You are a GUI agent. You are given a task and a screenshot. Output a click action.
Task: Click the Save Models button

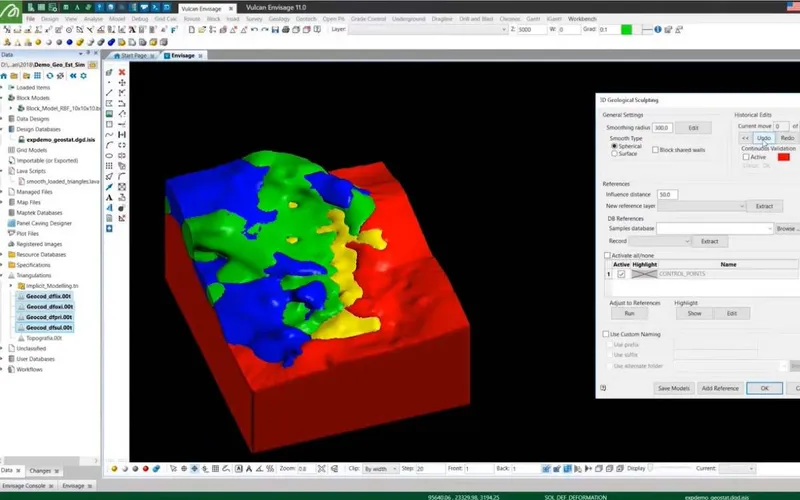click(673, 388)
